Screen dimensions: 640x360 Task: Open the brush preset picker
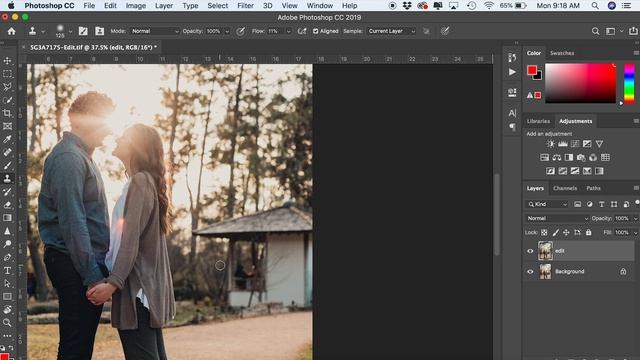pyautogui.click(x=70, y=31)
